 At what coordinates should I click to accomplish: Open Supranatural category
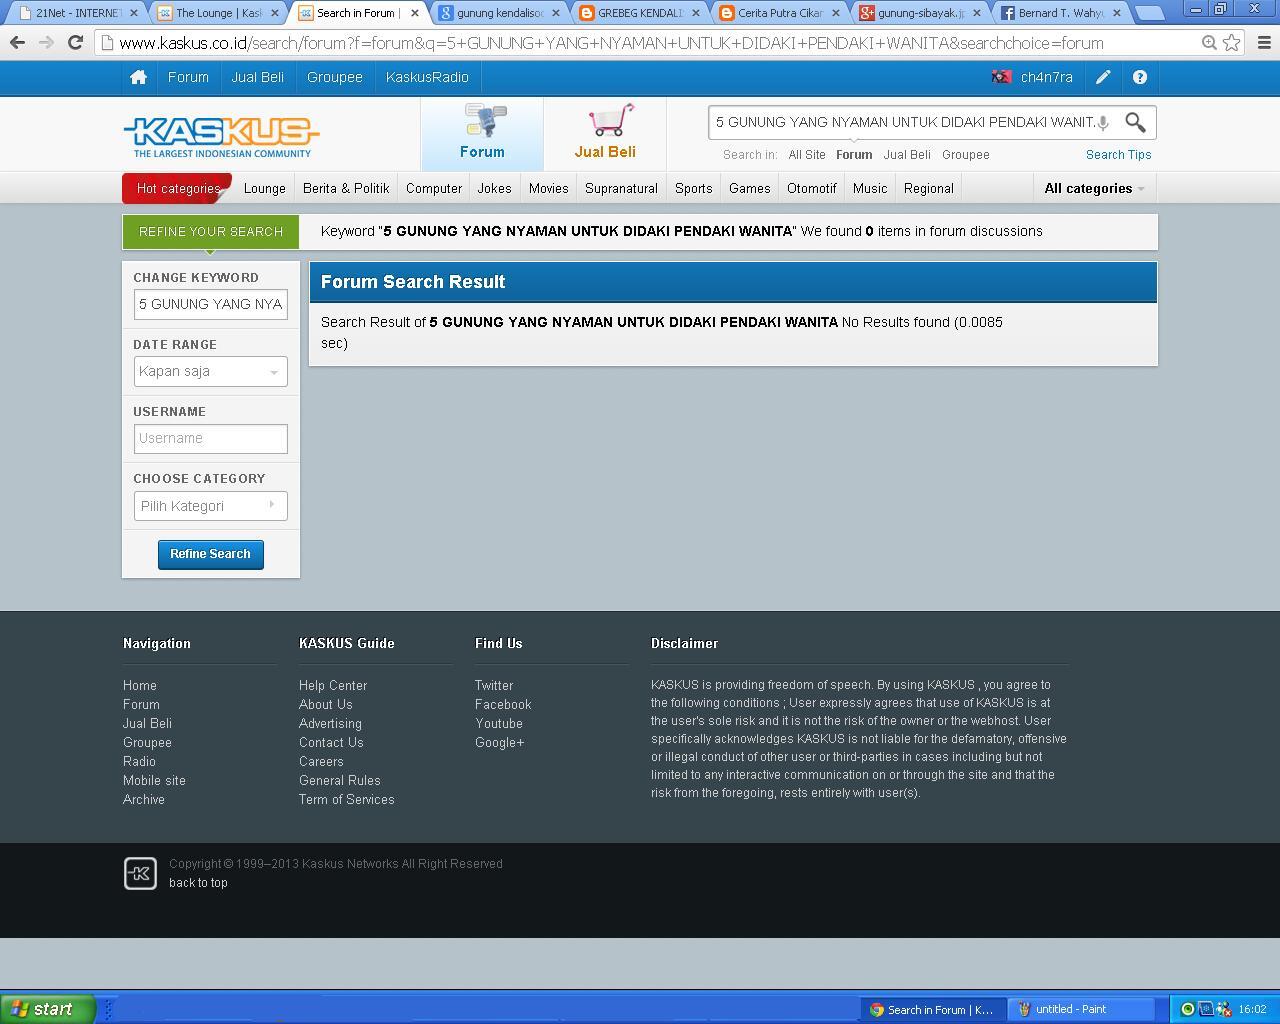click(621, 188)
